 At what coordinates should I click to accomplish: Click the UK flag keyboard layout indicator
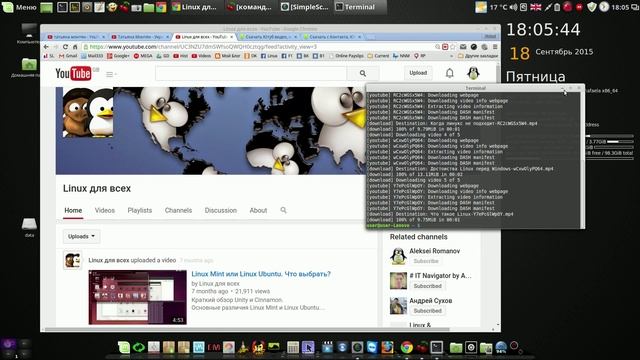pyautogui.click(x=536, y=7)
